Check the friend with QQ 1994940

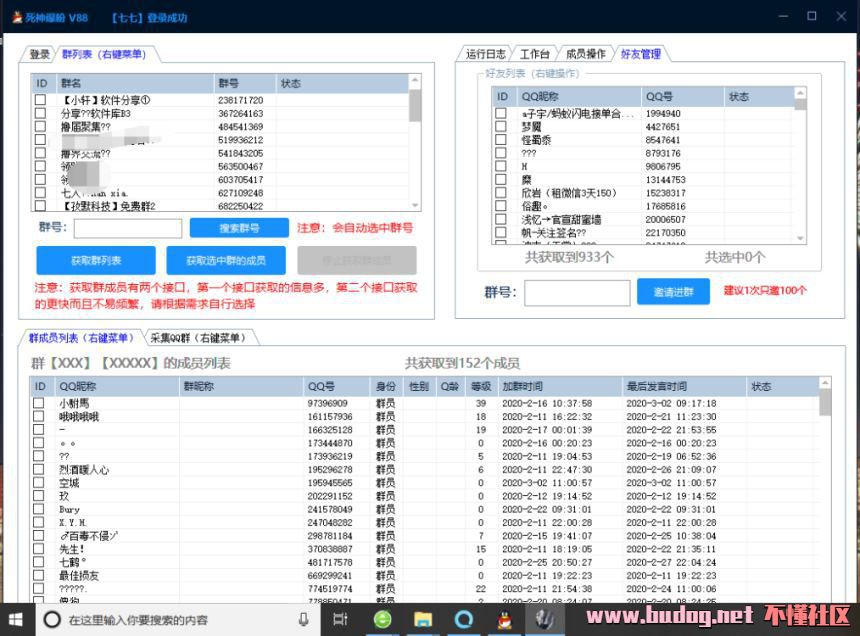click(501, 113)
